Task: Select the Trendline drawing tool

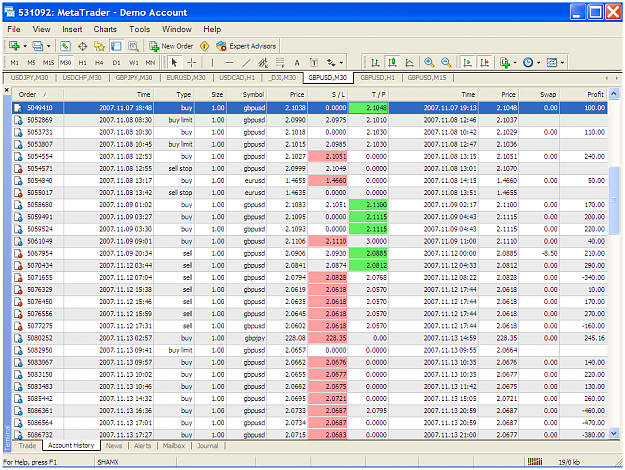Action: point(246,63)
